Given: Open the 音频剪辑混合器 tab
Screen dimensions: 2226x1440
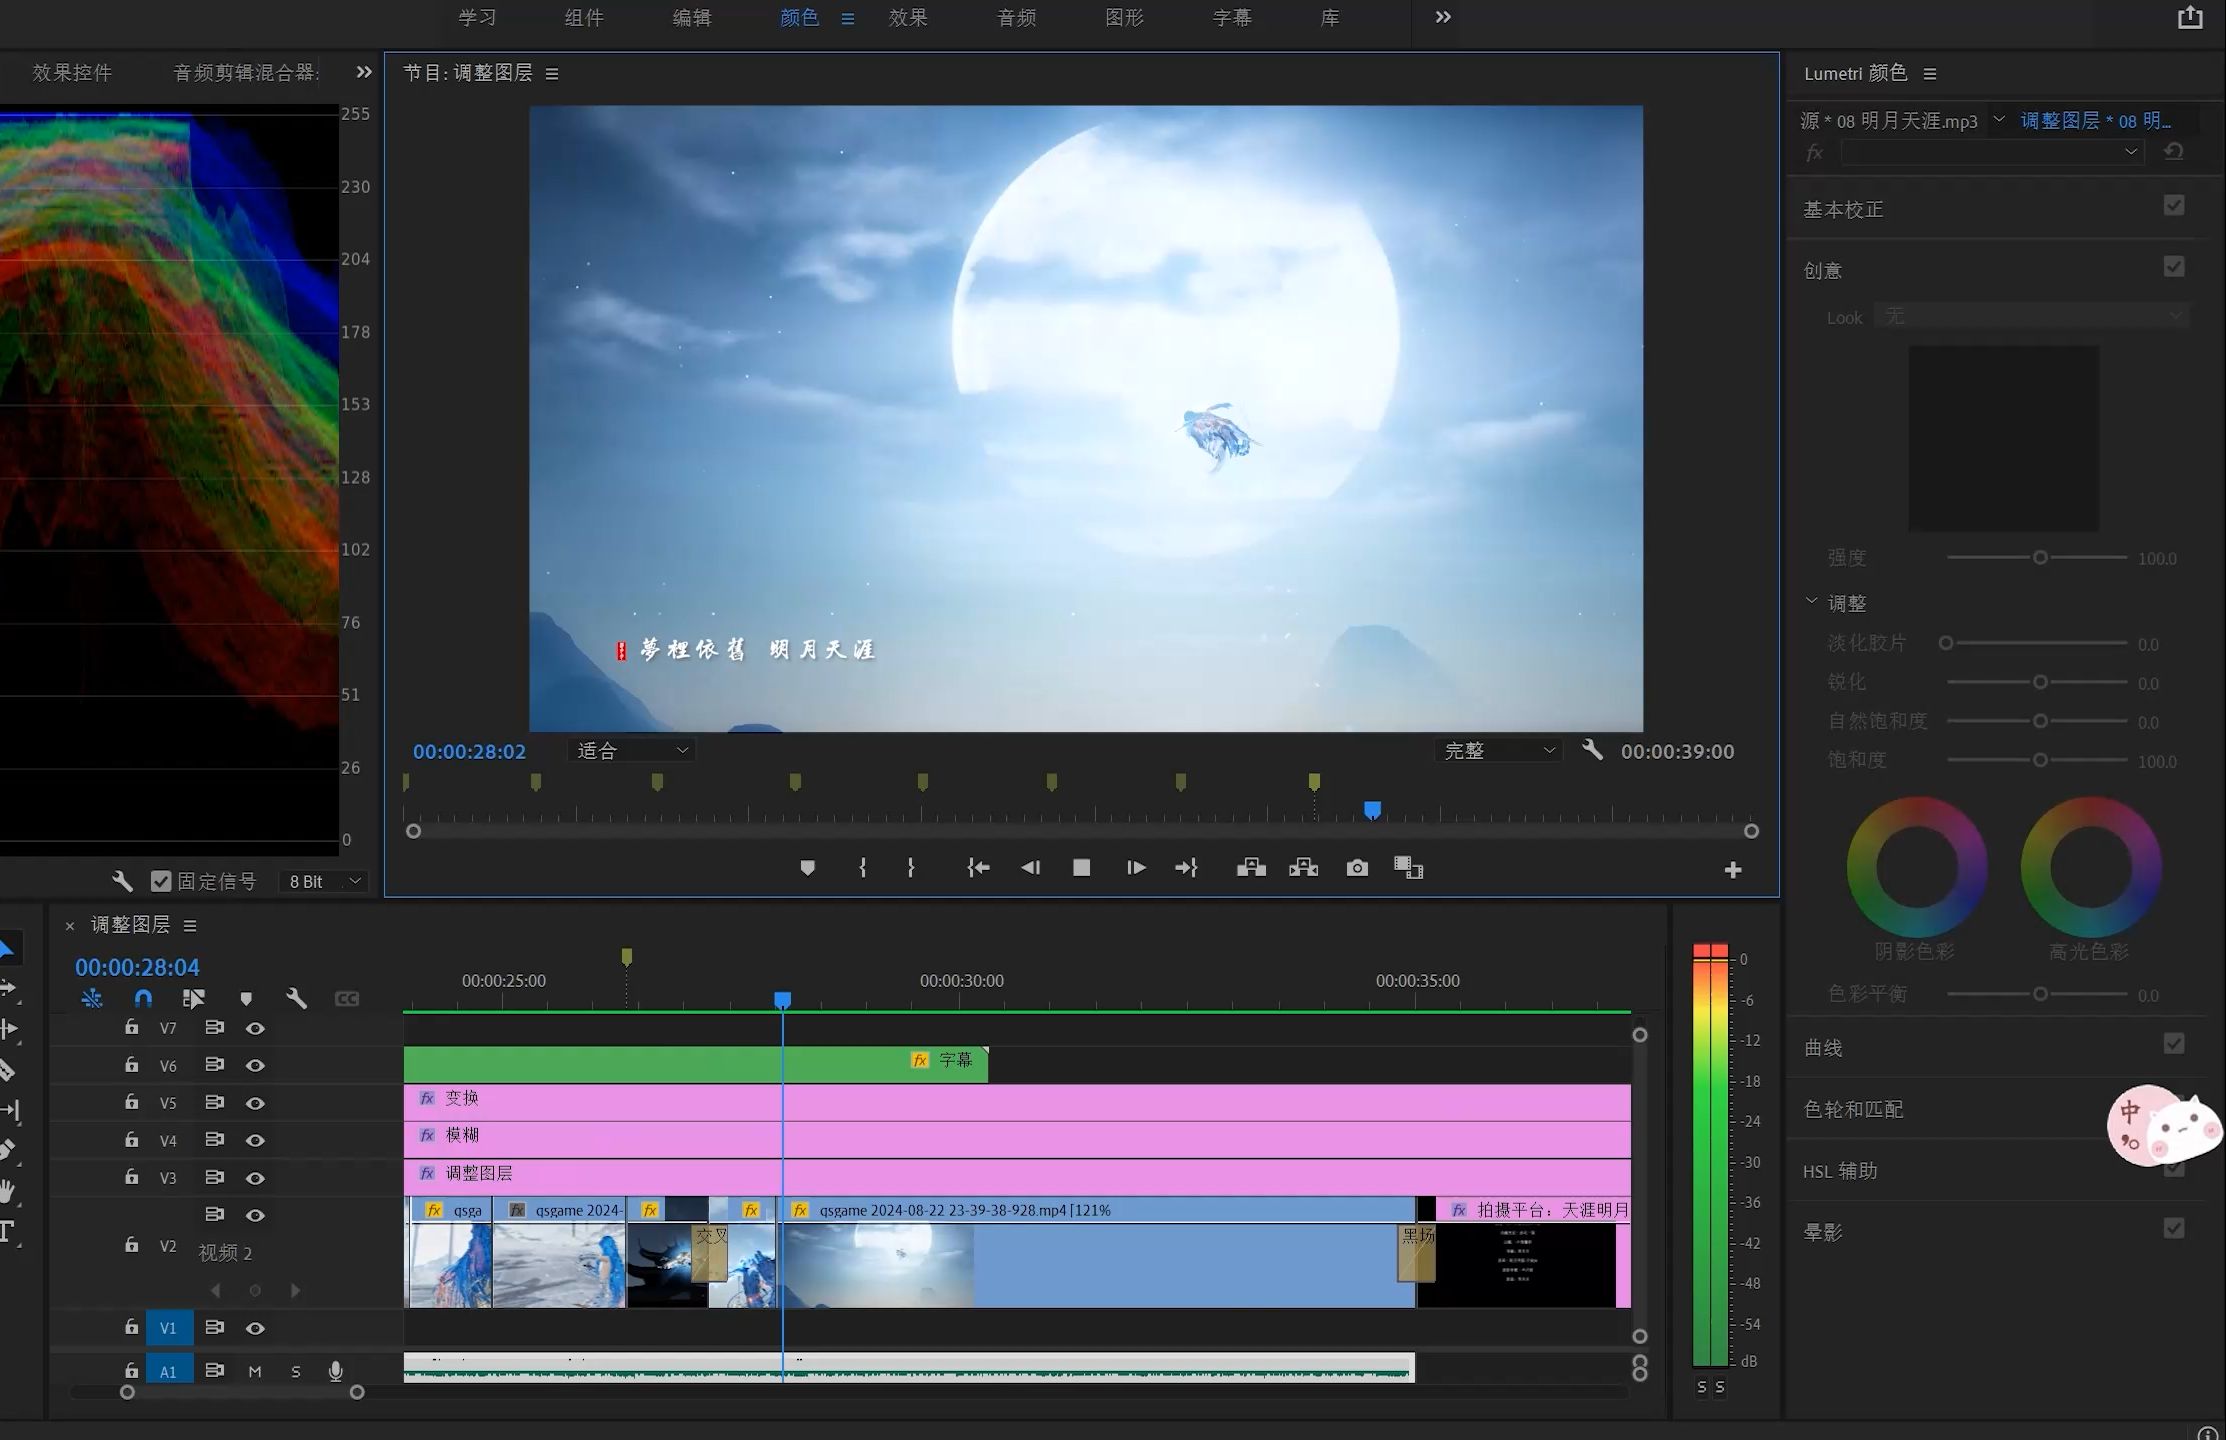Looking at the screenshot, I should point(246,72).
